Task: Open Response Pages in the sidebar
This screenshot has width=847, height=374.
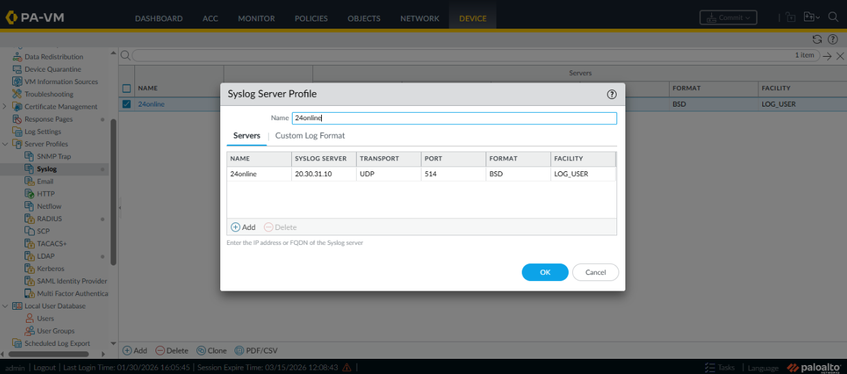Action: (x=48, y=119)
